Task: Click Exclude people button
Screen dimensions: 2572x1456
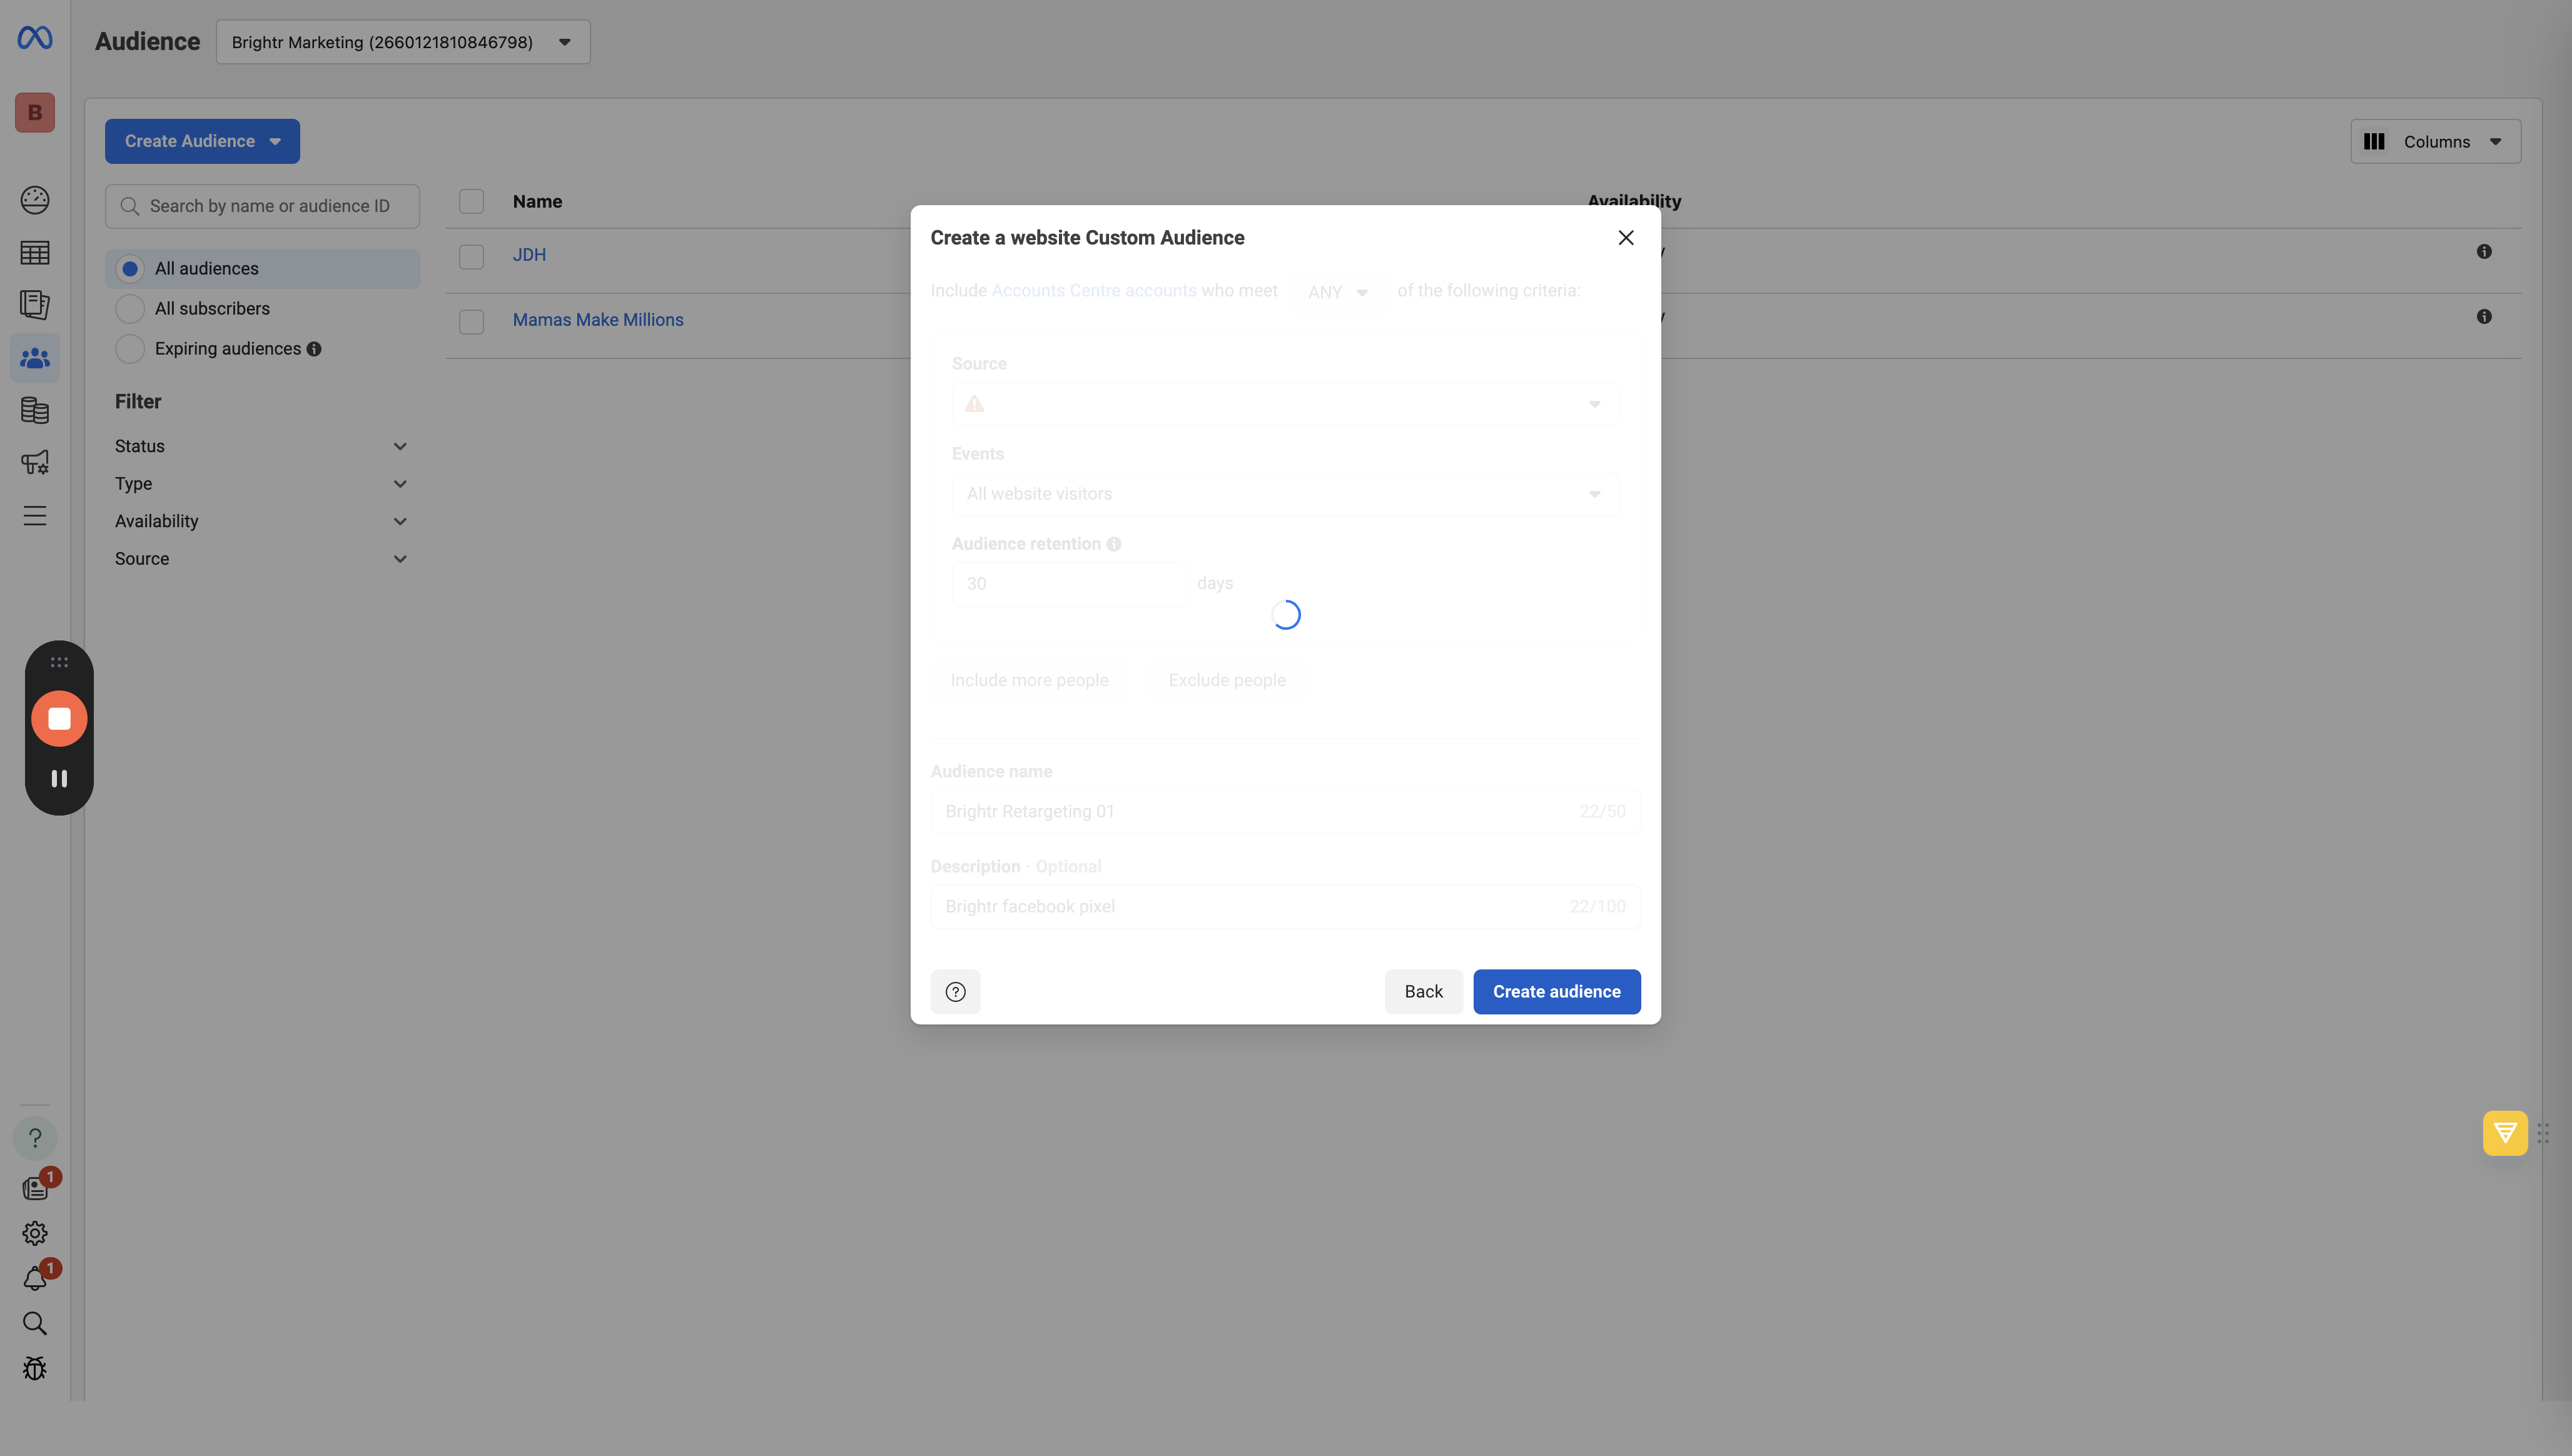Action: (x=1227, y=680)
